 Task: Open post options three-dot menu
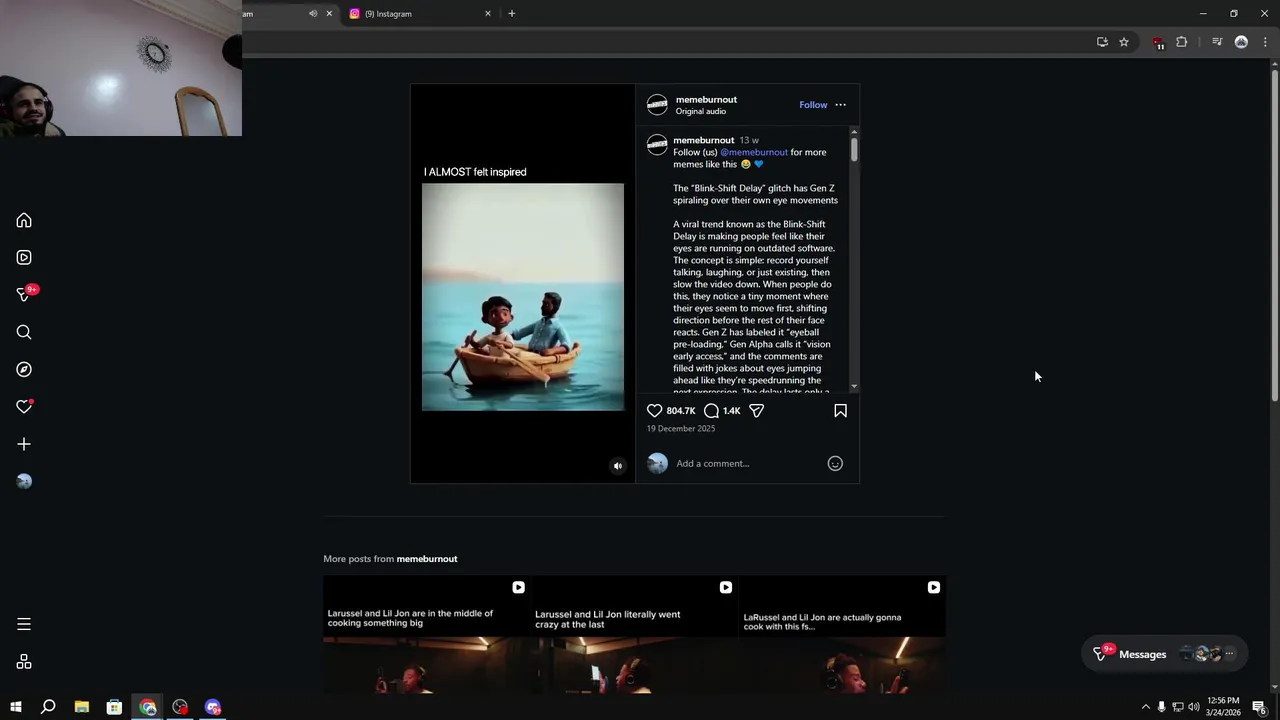coord(840,105)
